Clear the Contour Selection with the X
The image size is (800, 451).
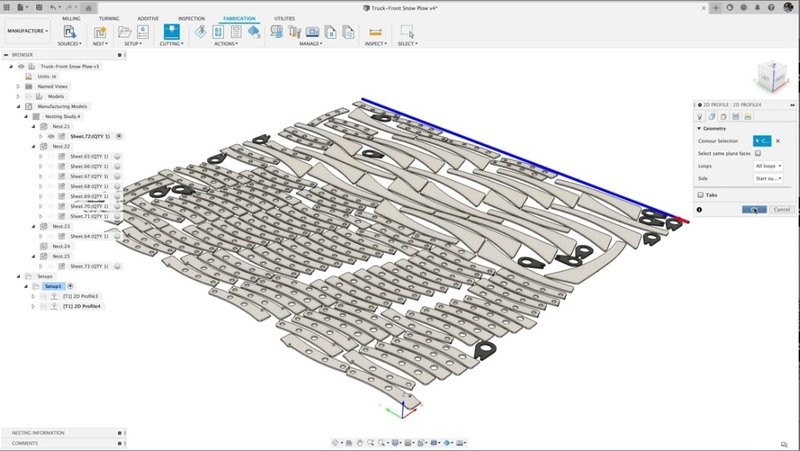click(x=778, y=141)
